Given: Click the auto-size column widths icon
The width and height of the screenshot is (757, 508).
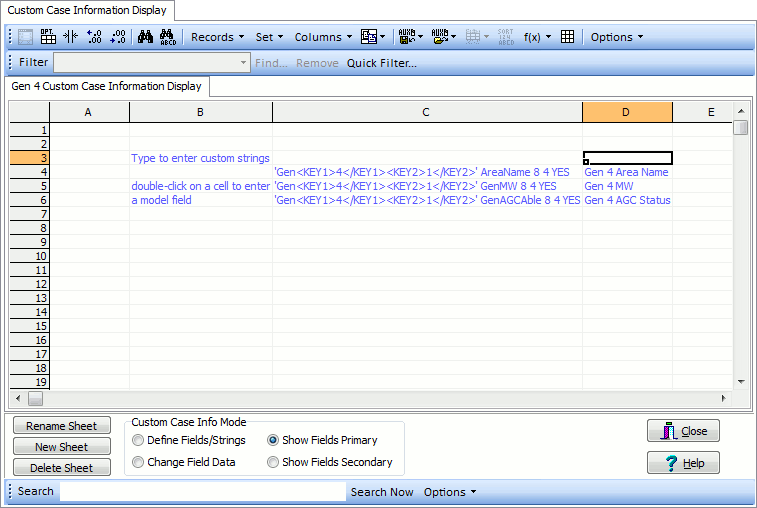Looking at the screenshot, I should pos(70,37).
